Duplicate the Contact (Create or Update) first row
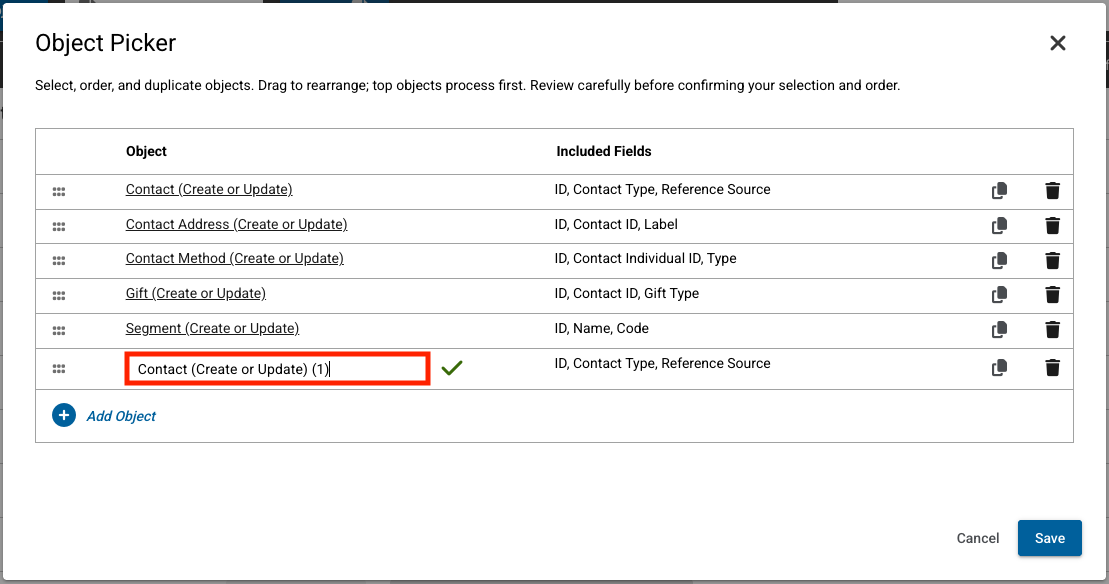 pyautogui.click(x=999, y=190)
